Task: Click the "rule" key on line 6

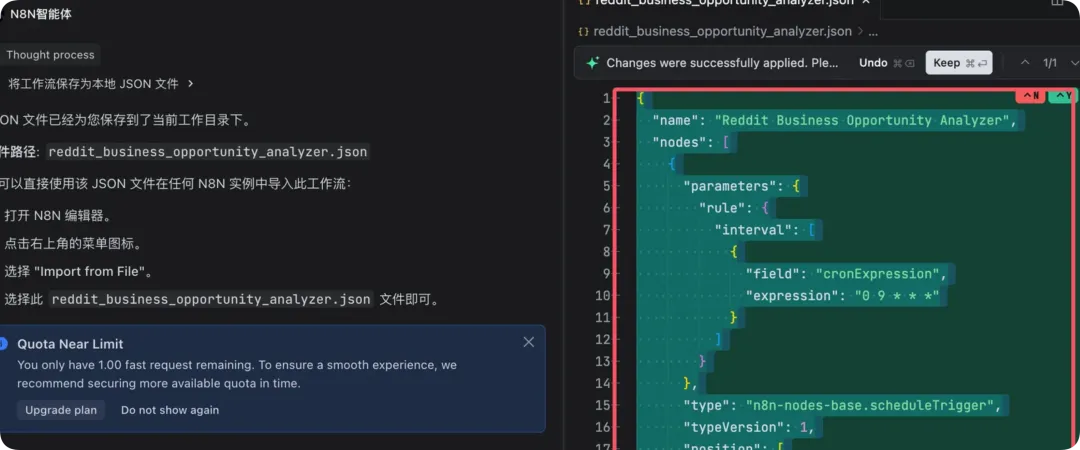Action: pyautogui.click(x=723, y=207)
